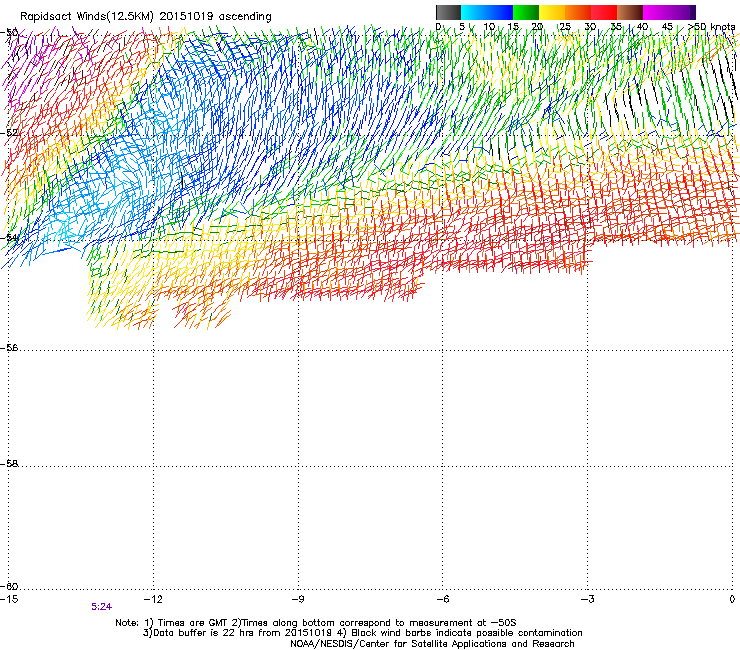The height and width of the screenshot is (650, 740).
Task: Click the purple '5:24' pass time label
Action: point(101,607)
